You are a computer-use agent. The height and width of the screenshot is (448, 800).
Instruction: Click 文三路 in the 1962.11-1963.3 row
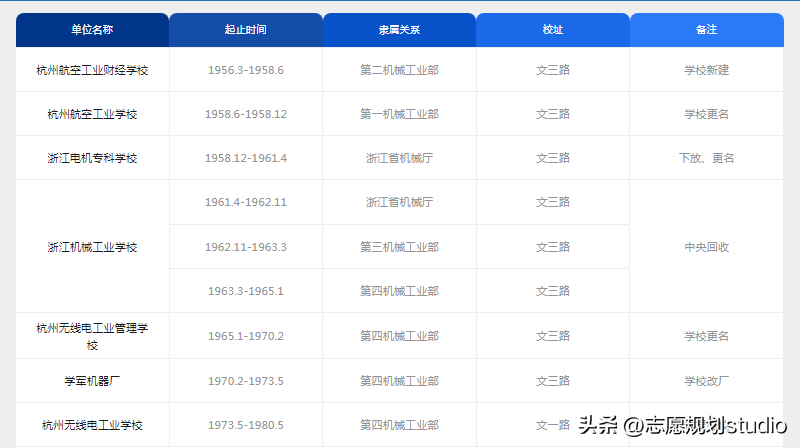553,247
